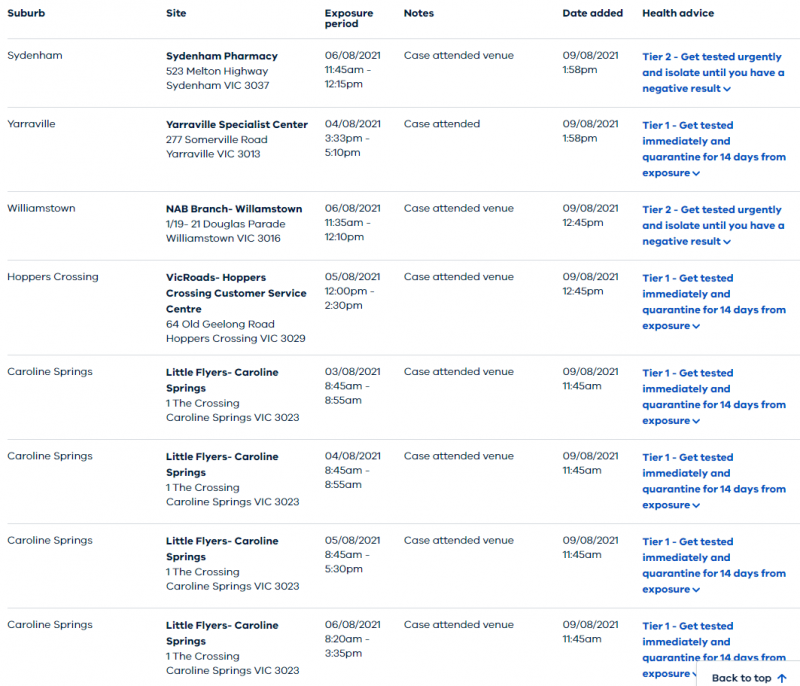Select the Yarraville Specialist Center site name

[x=237, y=125]
